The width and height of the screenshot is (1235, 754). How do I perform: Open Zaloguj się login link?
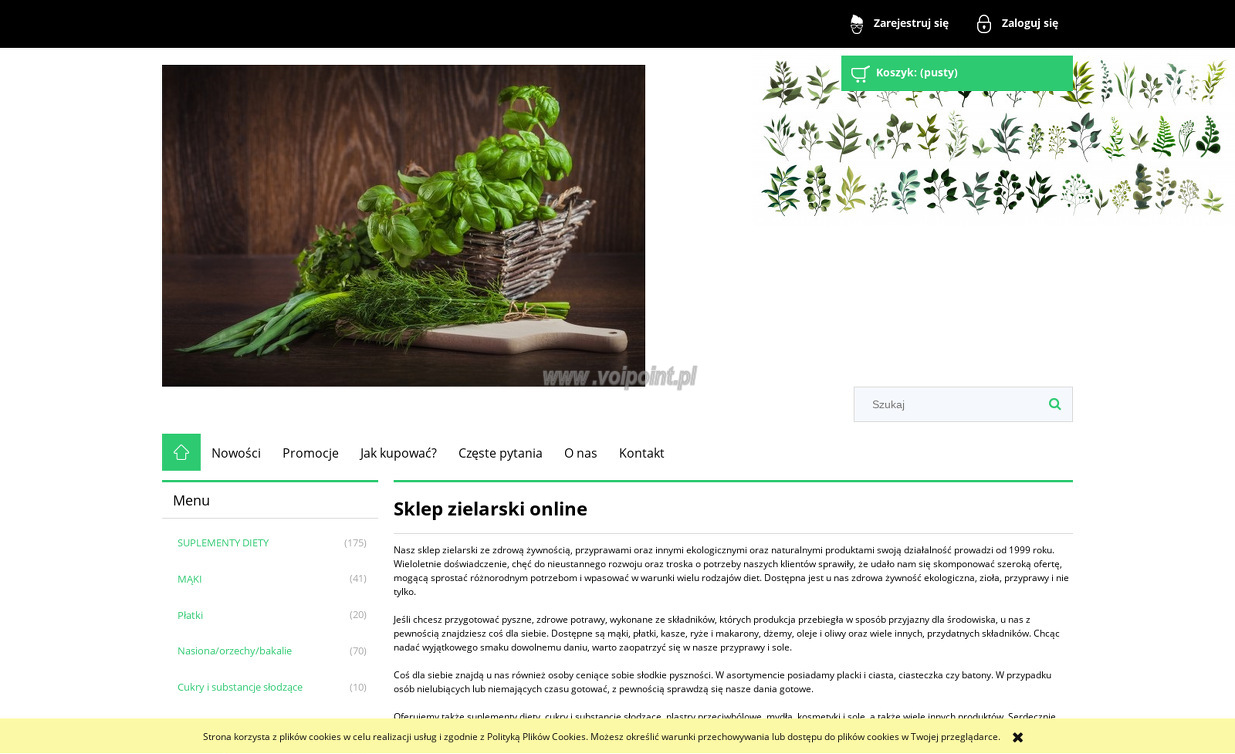(1029, 23)
